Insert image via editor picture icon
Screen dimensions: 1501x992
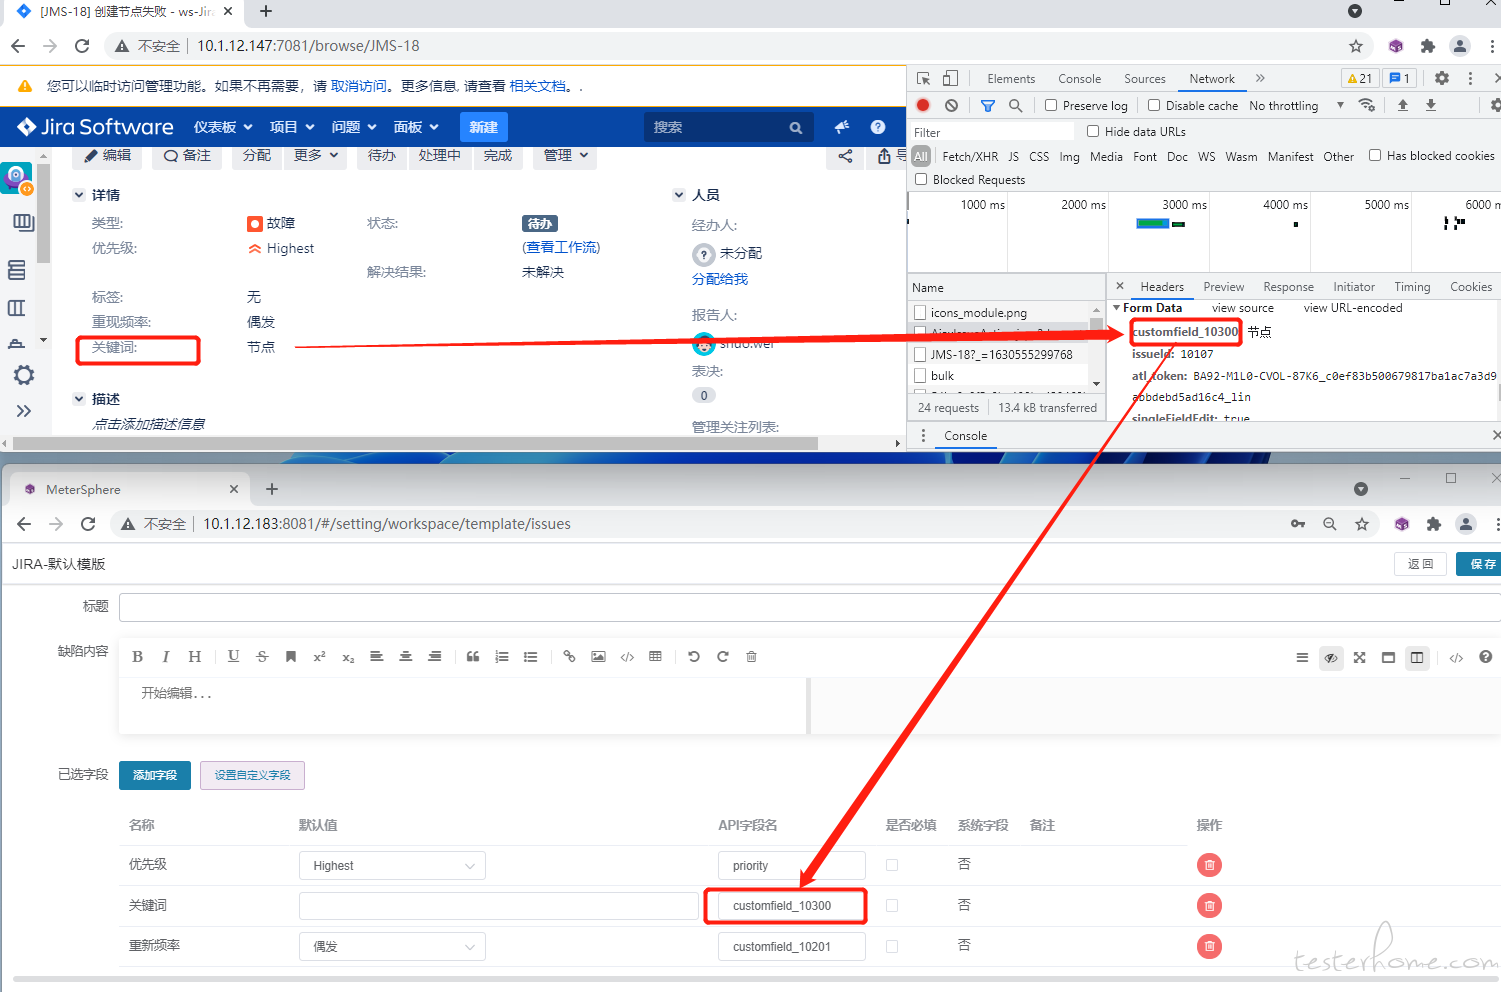598,657
